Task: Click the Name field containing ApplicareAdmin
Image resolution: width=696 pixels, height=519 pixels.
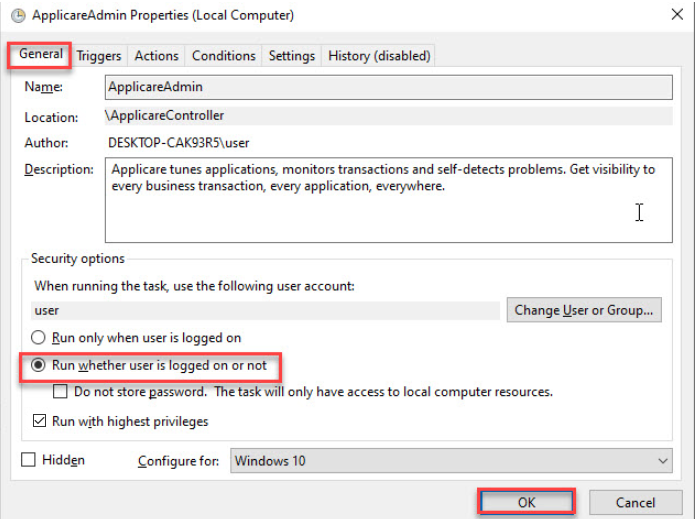Action: 388,87
